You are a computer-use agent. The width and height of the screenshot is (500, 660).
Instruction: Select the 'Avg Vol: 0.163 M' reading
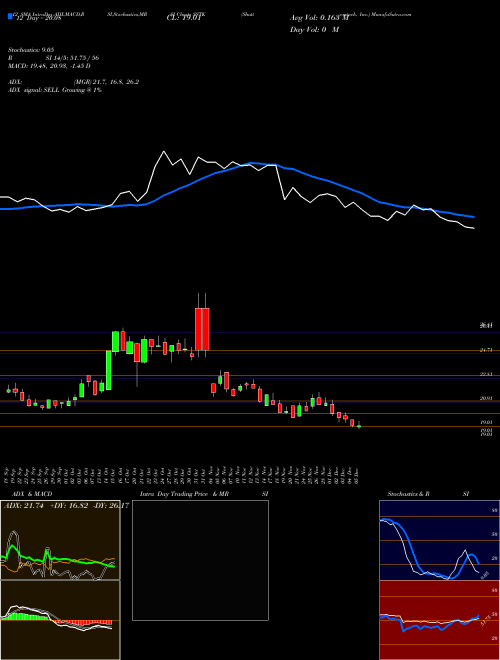[x=320, y=18]
